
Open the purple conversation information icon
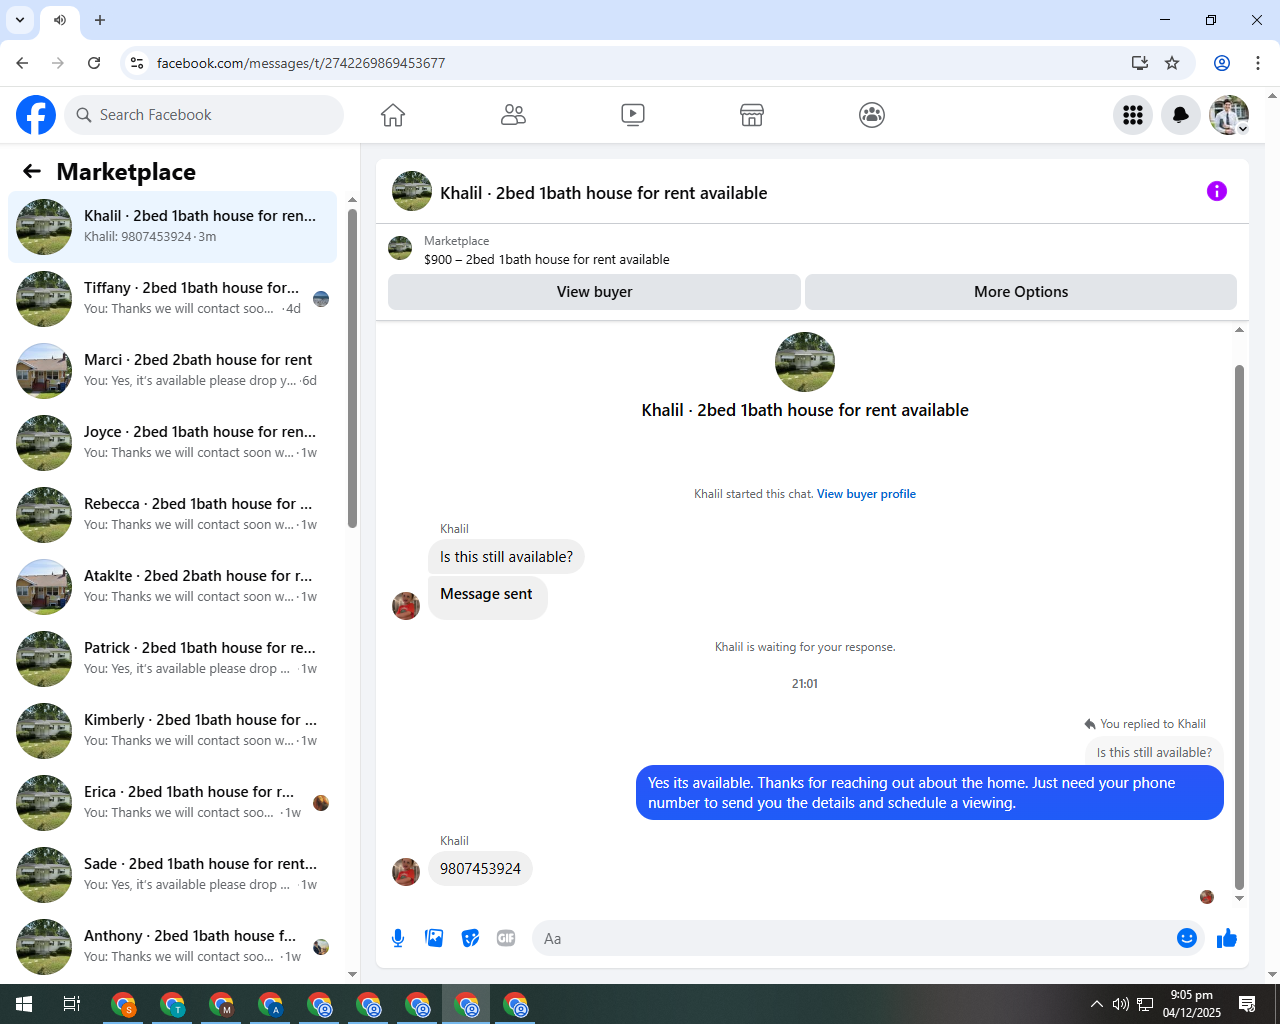[1217, 191]
